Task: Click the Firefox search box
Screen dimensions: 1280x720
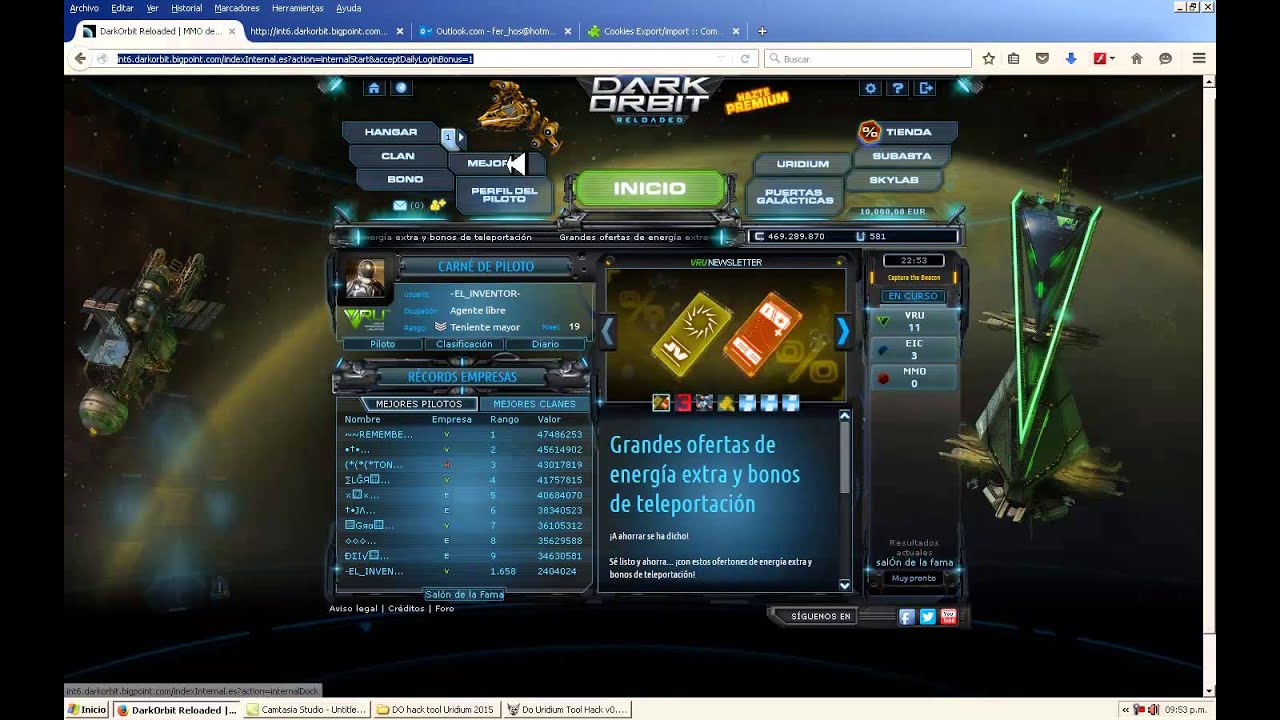Action: [868, 59]
